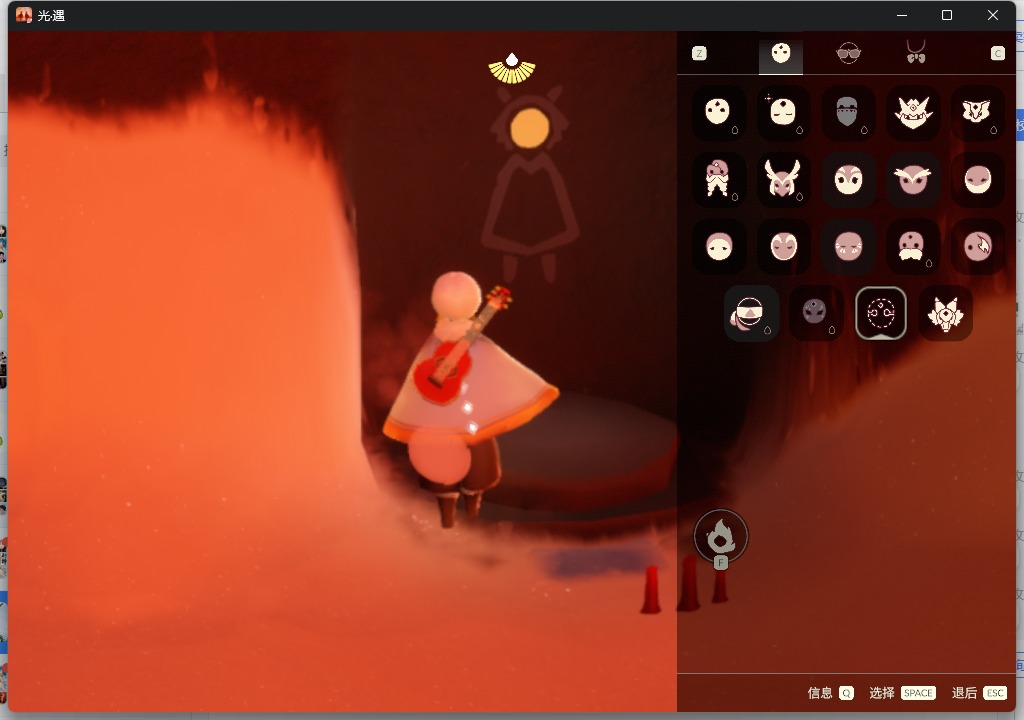1024x720 pixels.
Task: Click the spirit silhouette with glowing face
Action: coord(530,183)
